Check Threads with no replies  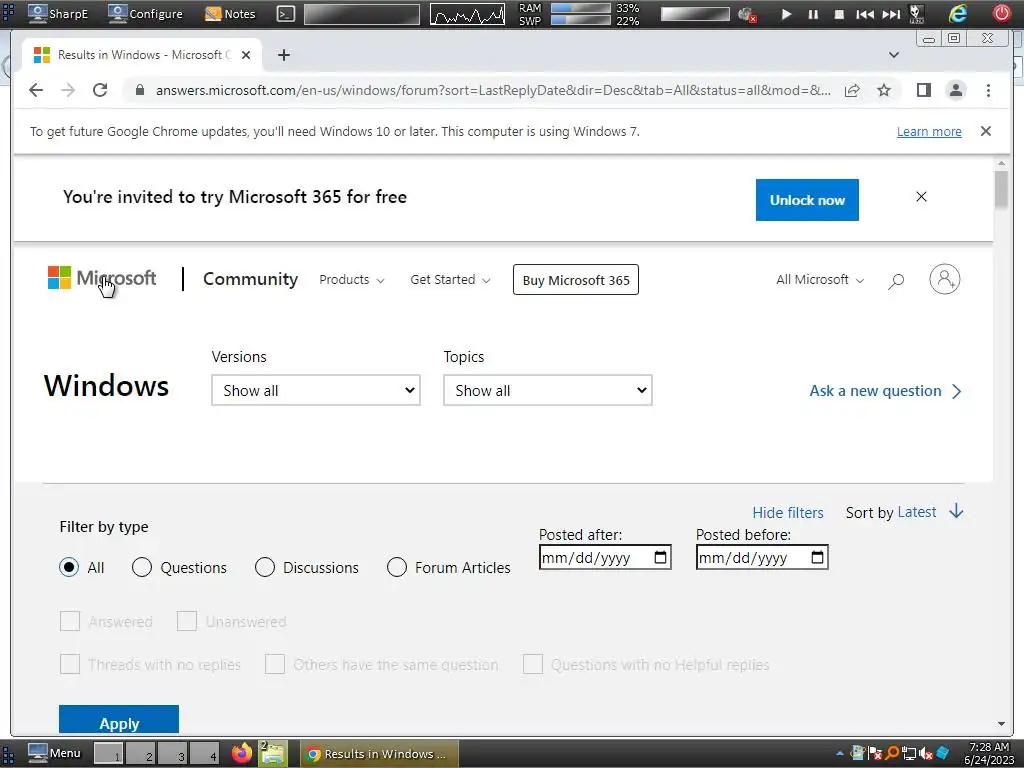(x=70, y=664)
